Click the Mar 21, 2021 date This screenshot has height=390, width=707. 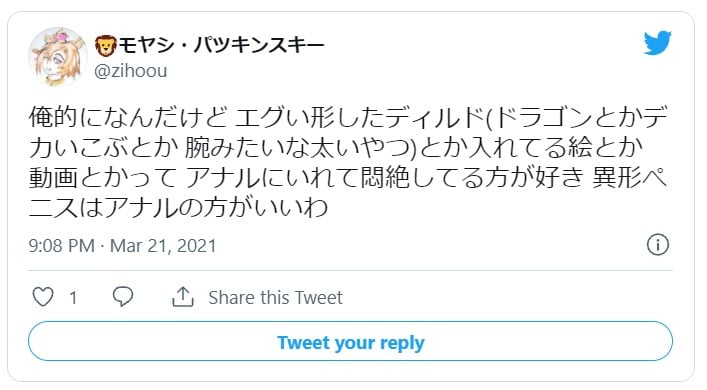point(163,246)
